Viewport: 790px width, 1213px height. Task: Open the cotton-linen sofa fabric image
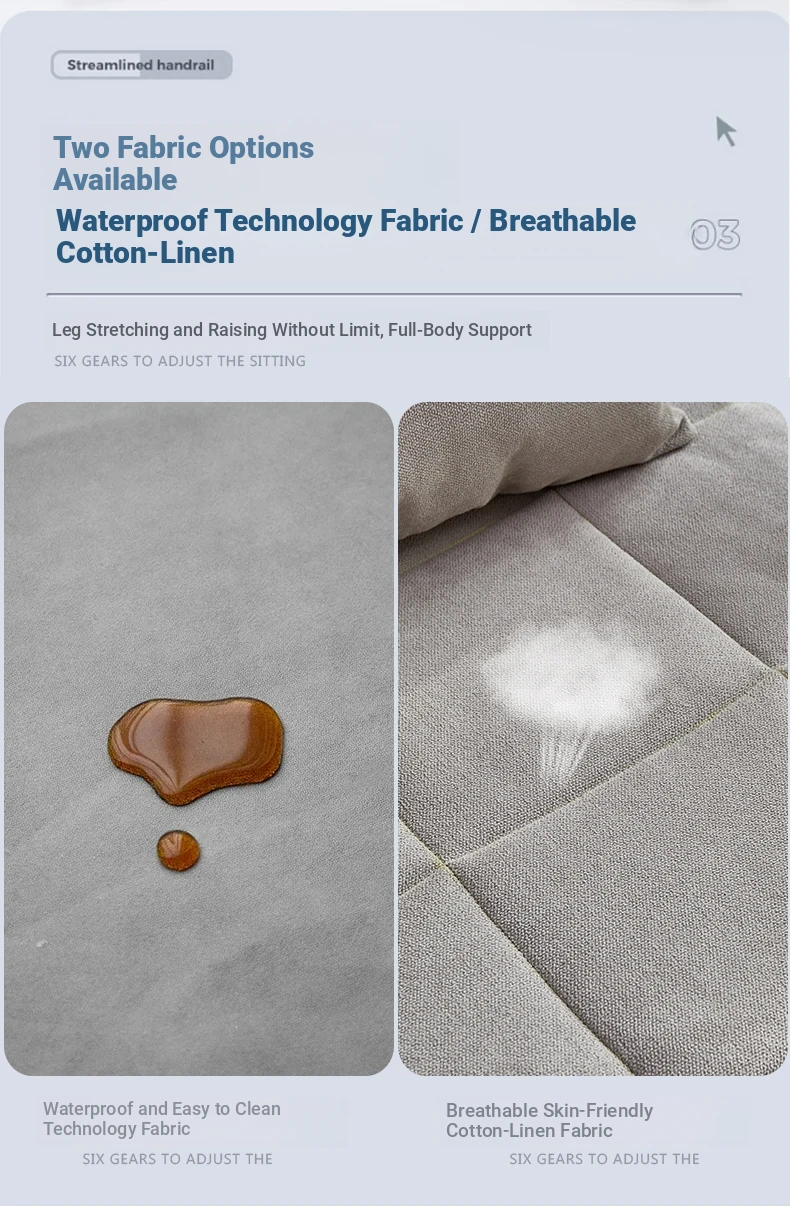[593, 739]
